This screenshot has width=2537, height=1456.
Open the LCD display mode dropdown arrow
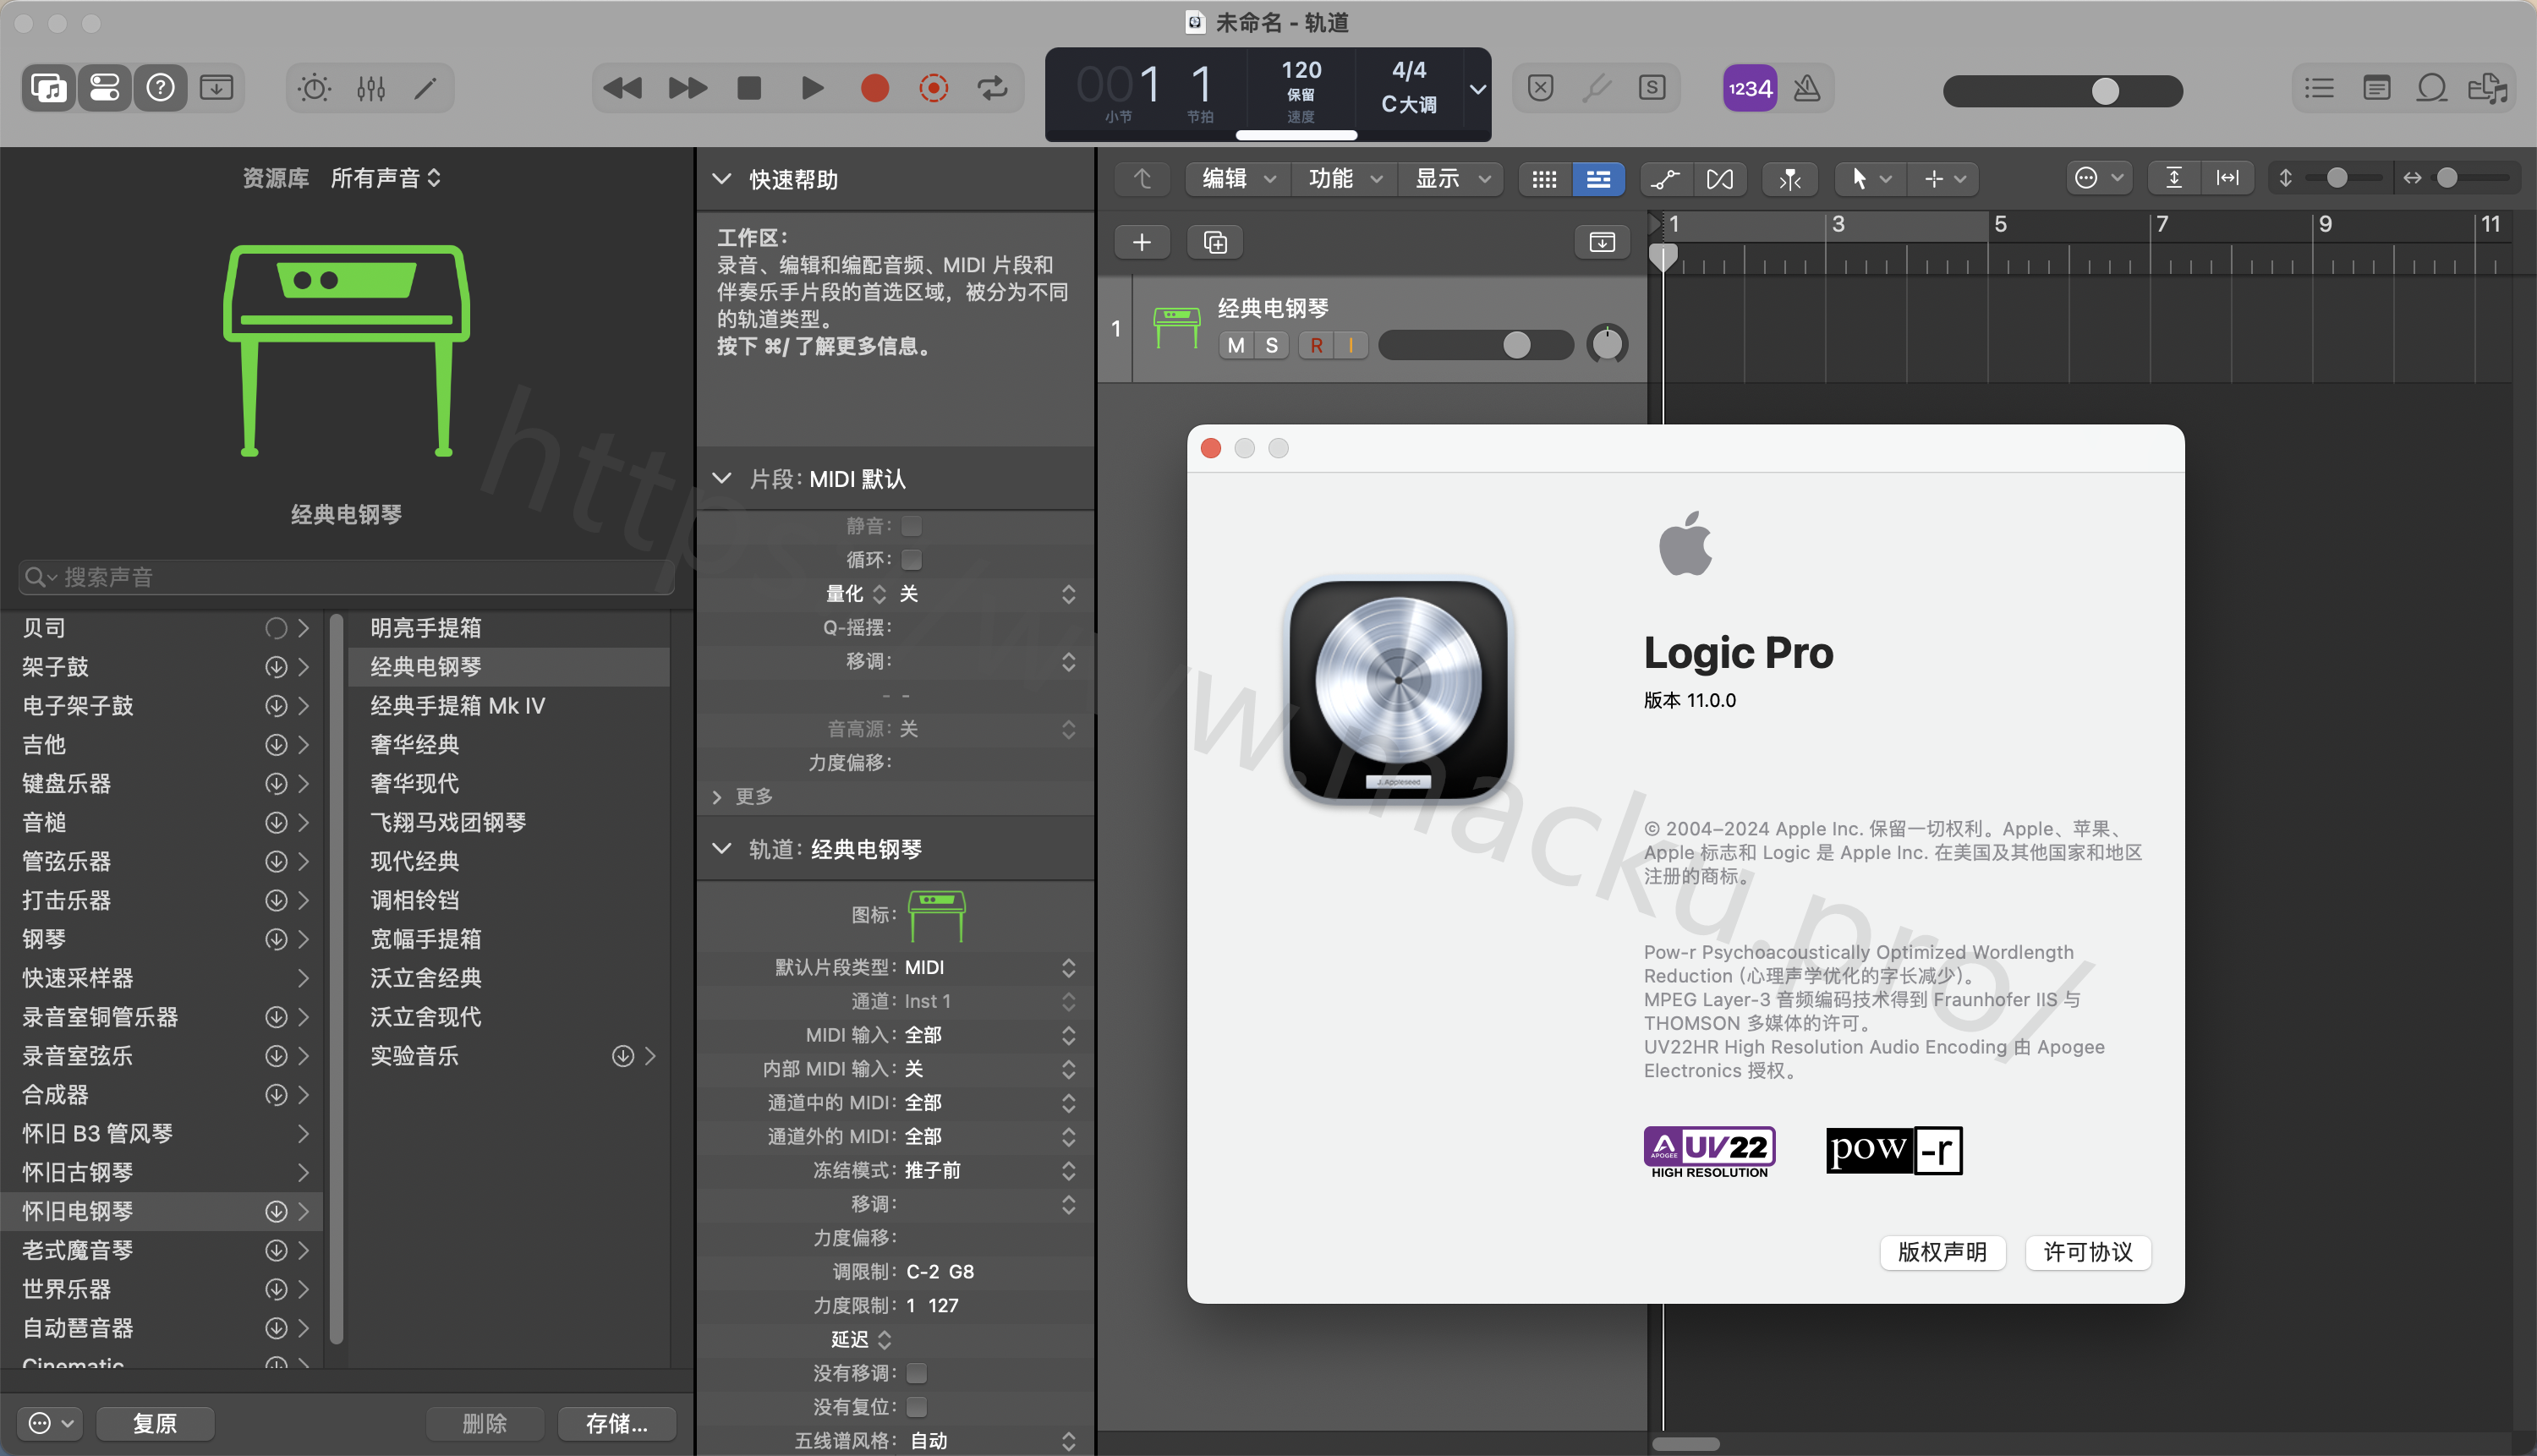(x=1477, y=89)
